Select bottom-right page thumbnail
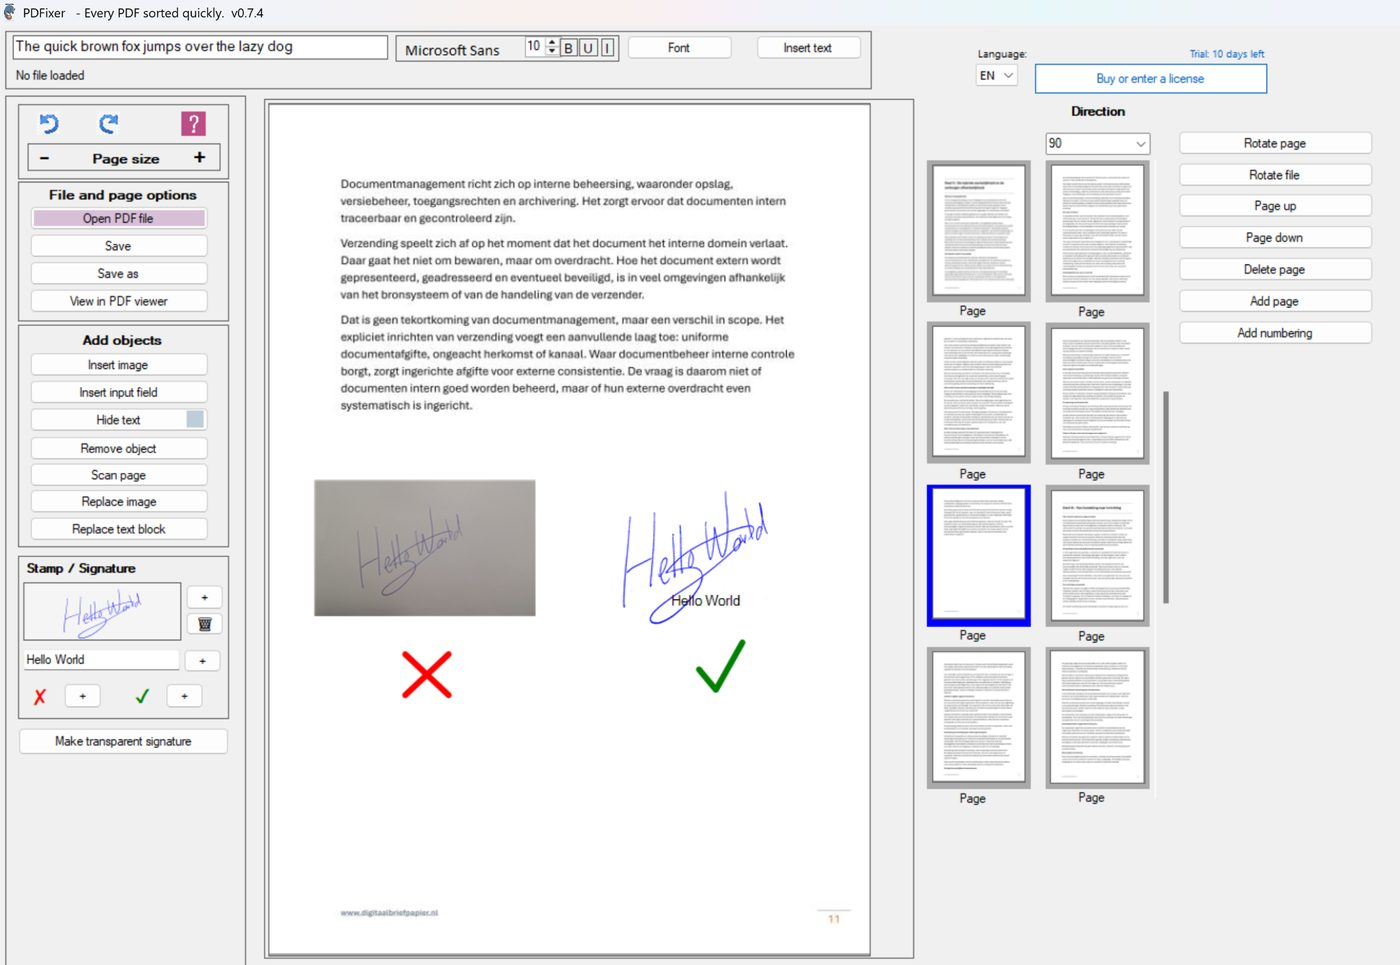 1097,718
